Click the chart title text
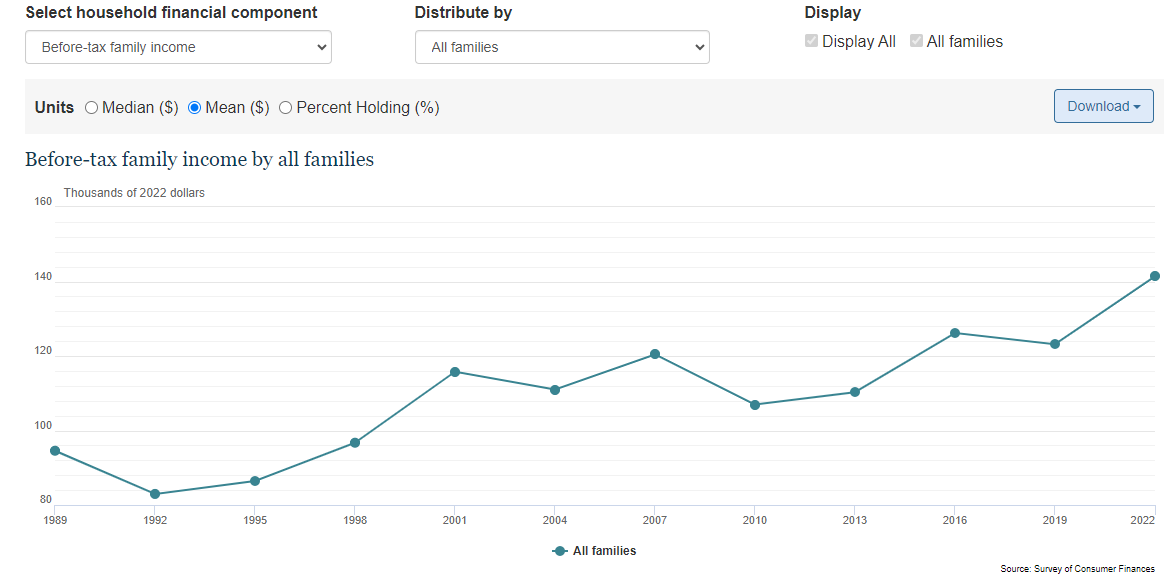 [x=199, y=159]
